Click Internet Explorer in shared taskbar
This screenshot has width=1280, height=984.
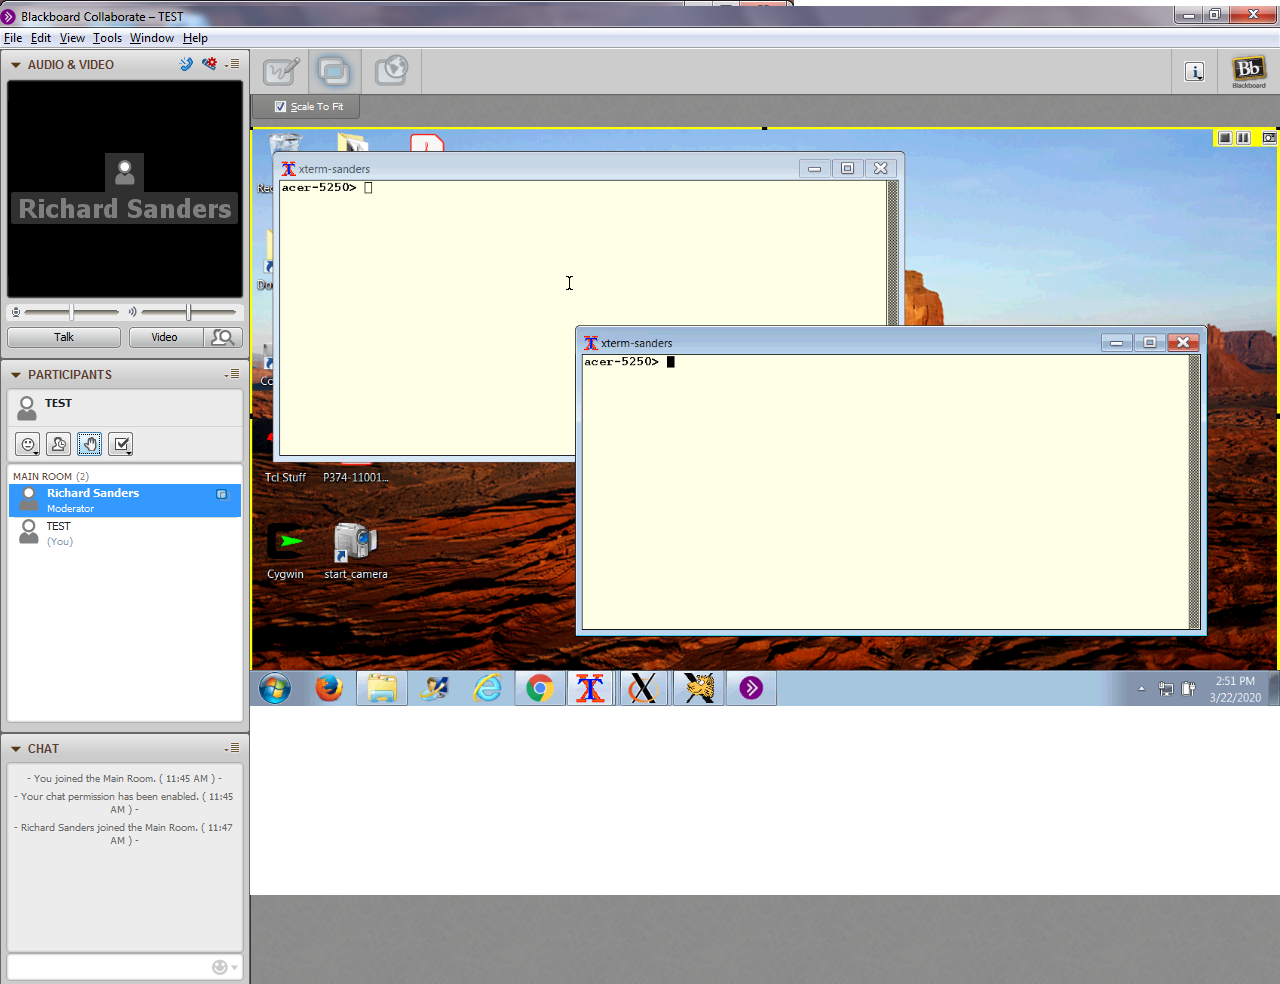487,688
